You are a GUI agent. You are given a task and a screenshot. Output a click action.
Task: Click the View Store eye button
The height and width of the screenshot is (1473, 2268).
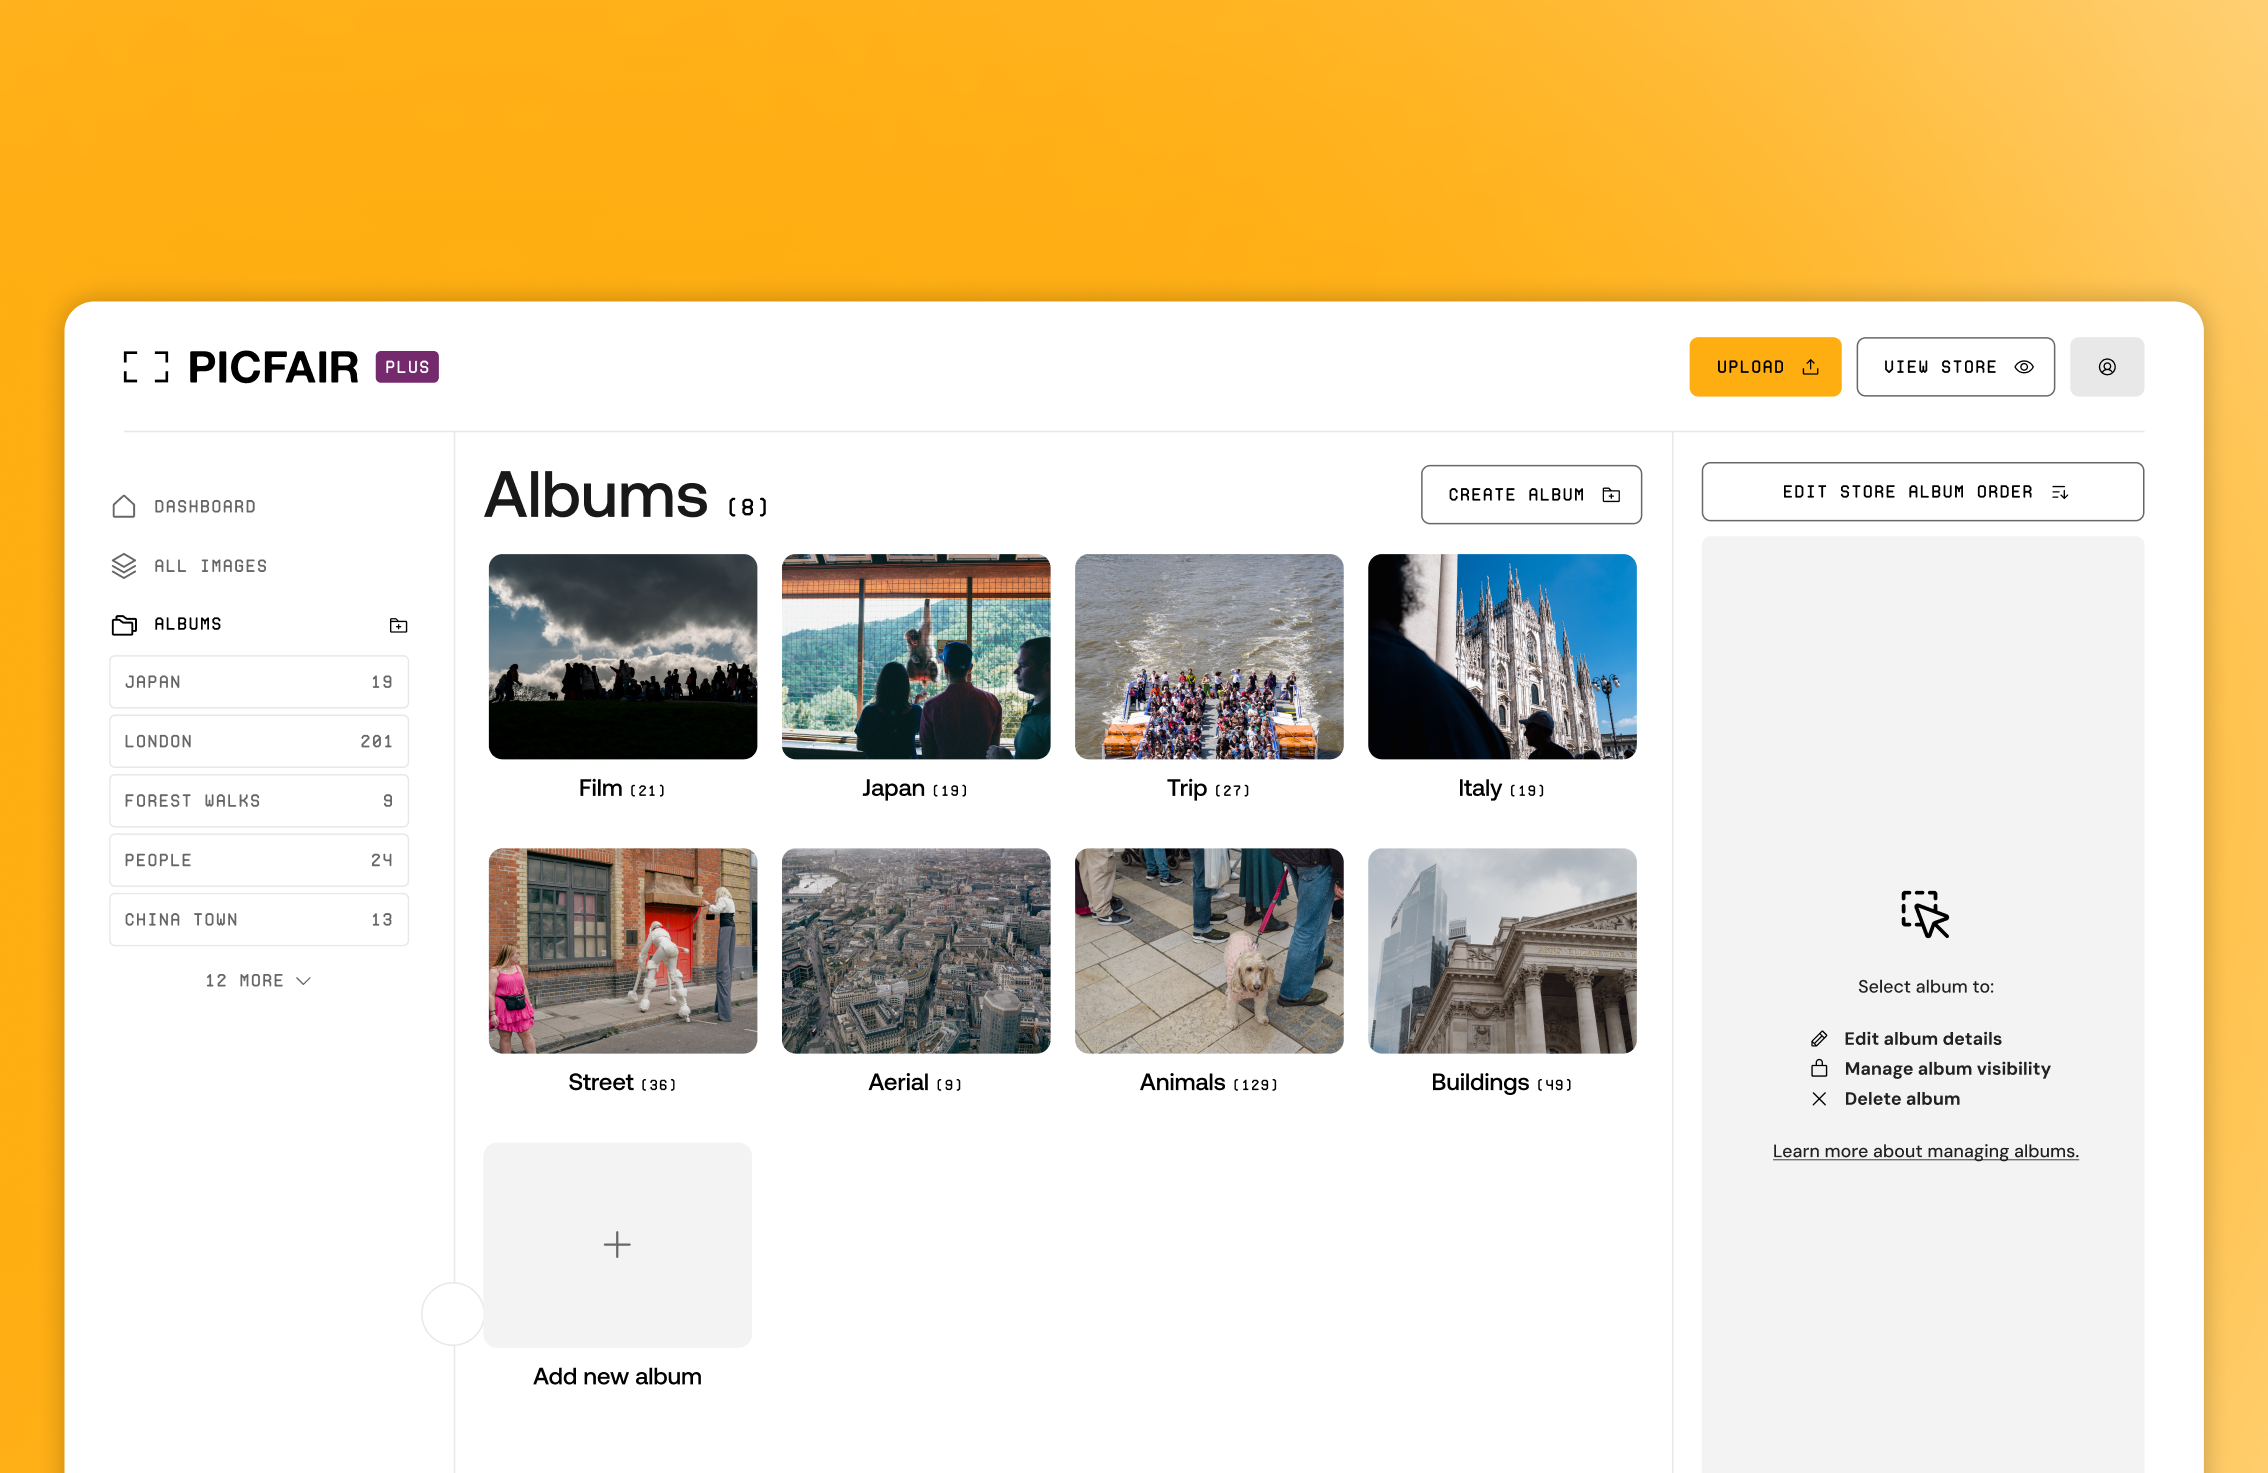(1955, 367)
